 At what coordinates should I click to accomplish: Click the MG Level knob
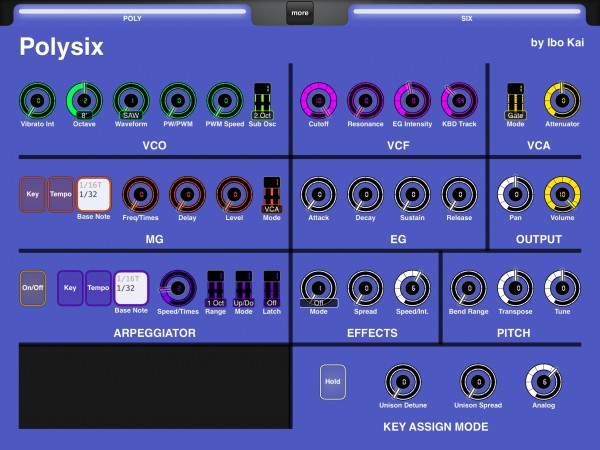point(234,194)
